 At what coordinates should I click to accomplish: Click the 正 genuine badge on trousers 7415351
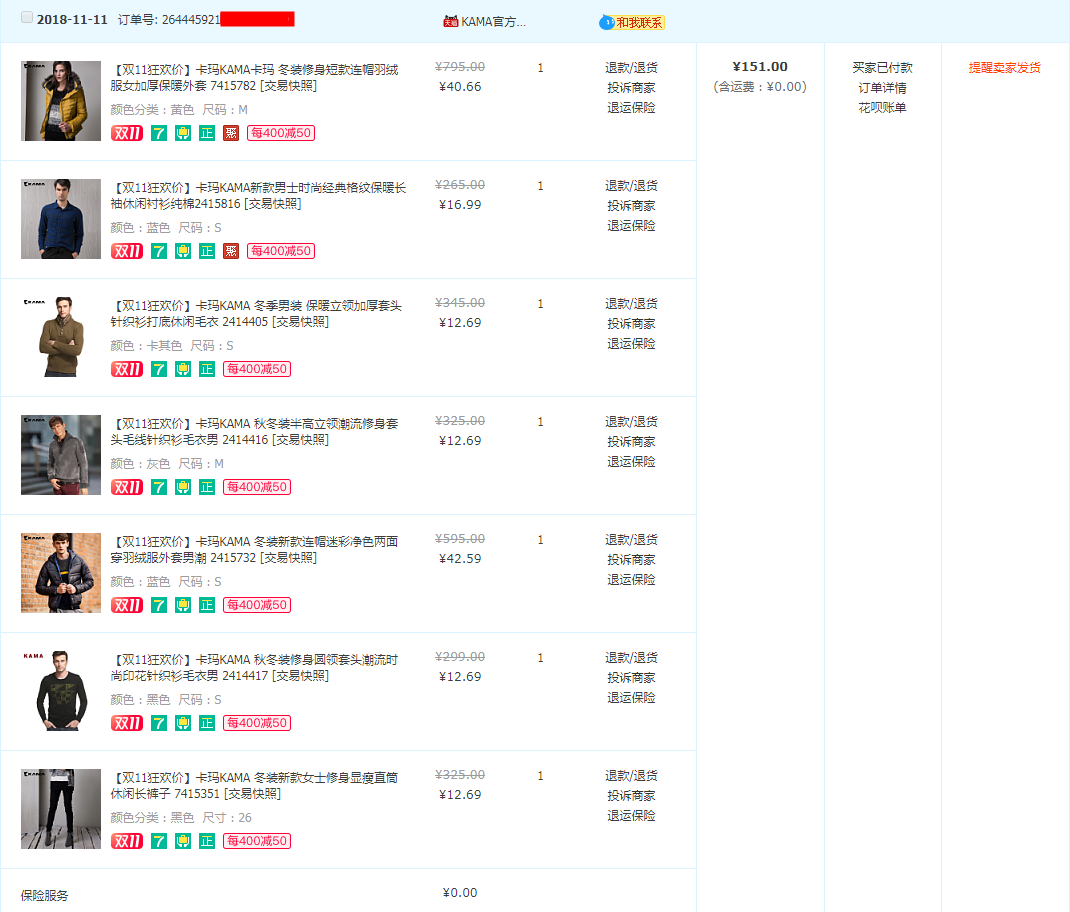[207, 842]
